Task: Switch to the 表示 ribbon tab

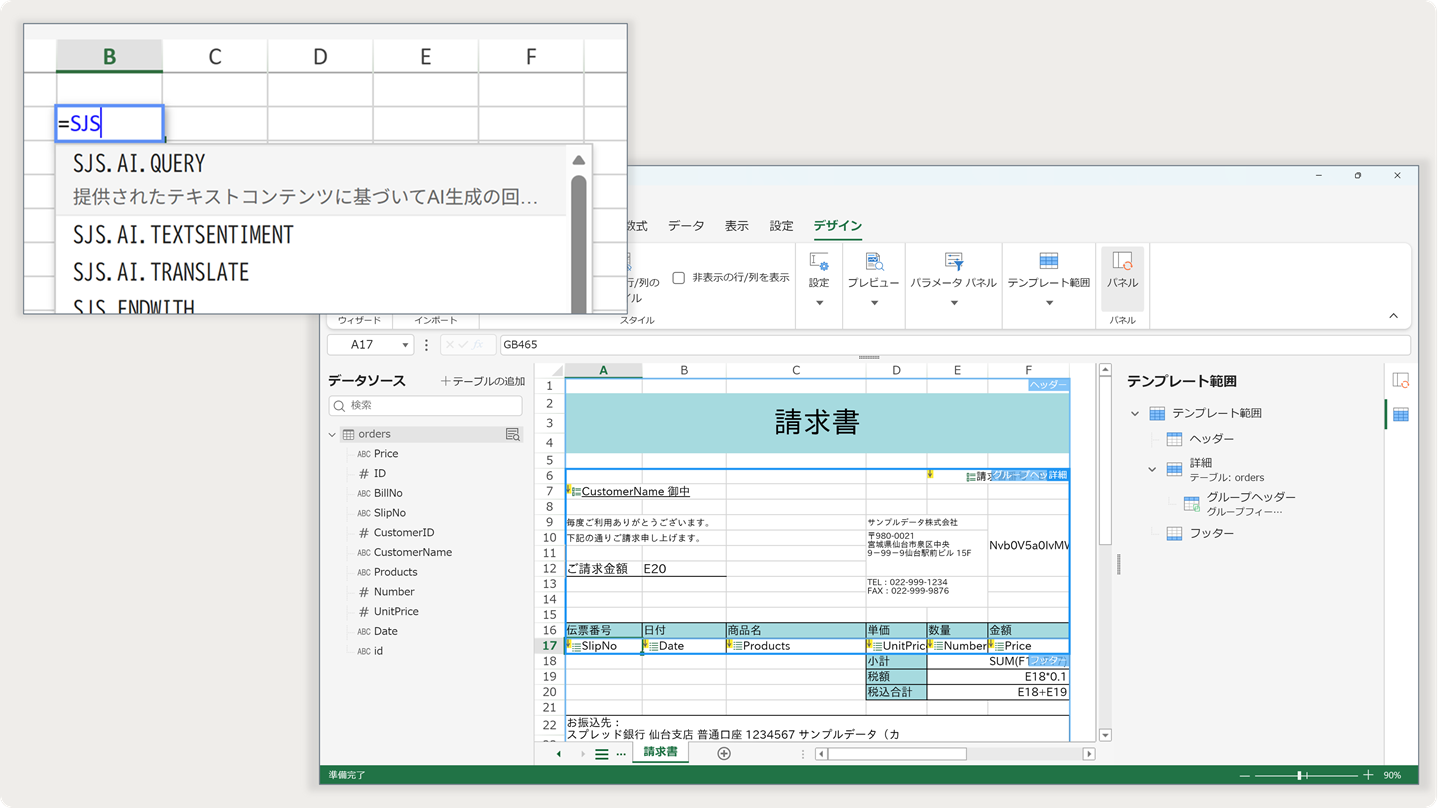Action: (737, 226)
